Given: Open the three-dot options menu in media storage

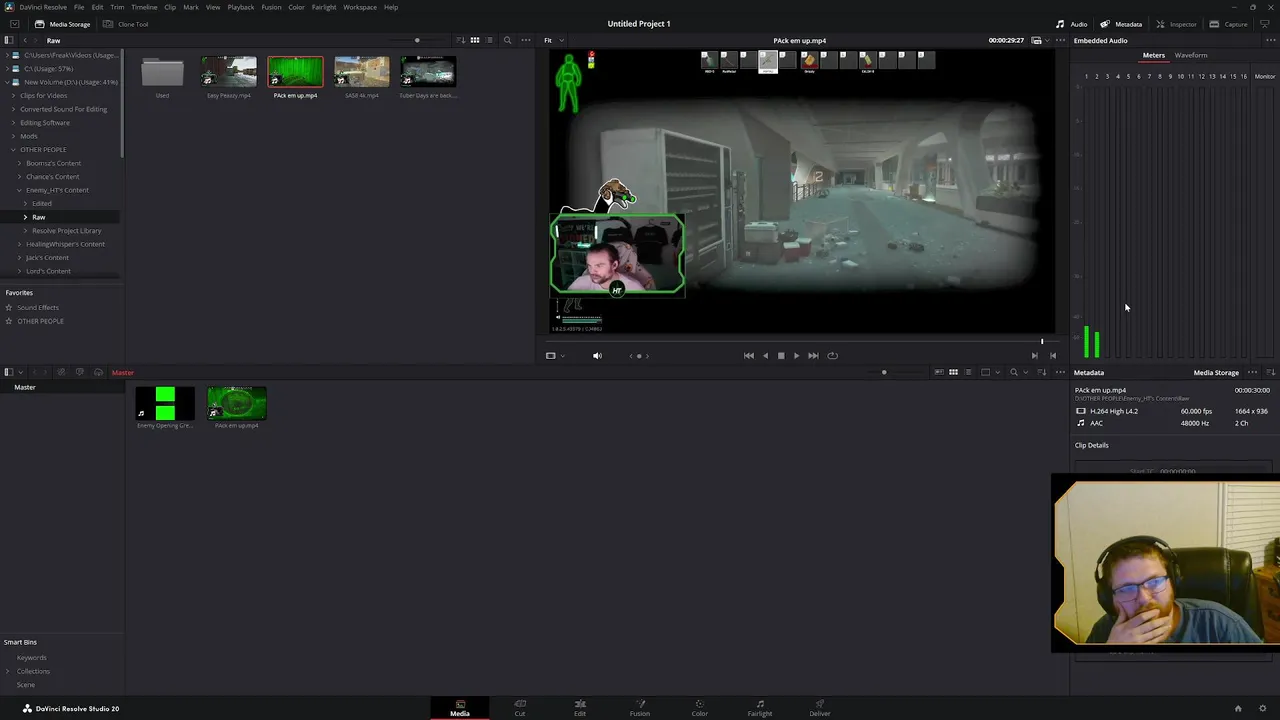Looking at the screenshot, I should click(526, 40).
